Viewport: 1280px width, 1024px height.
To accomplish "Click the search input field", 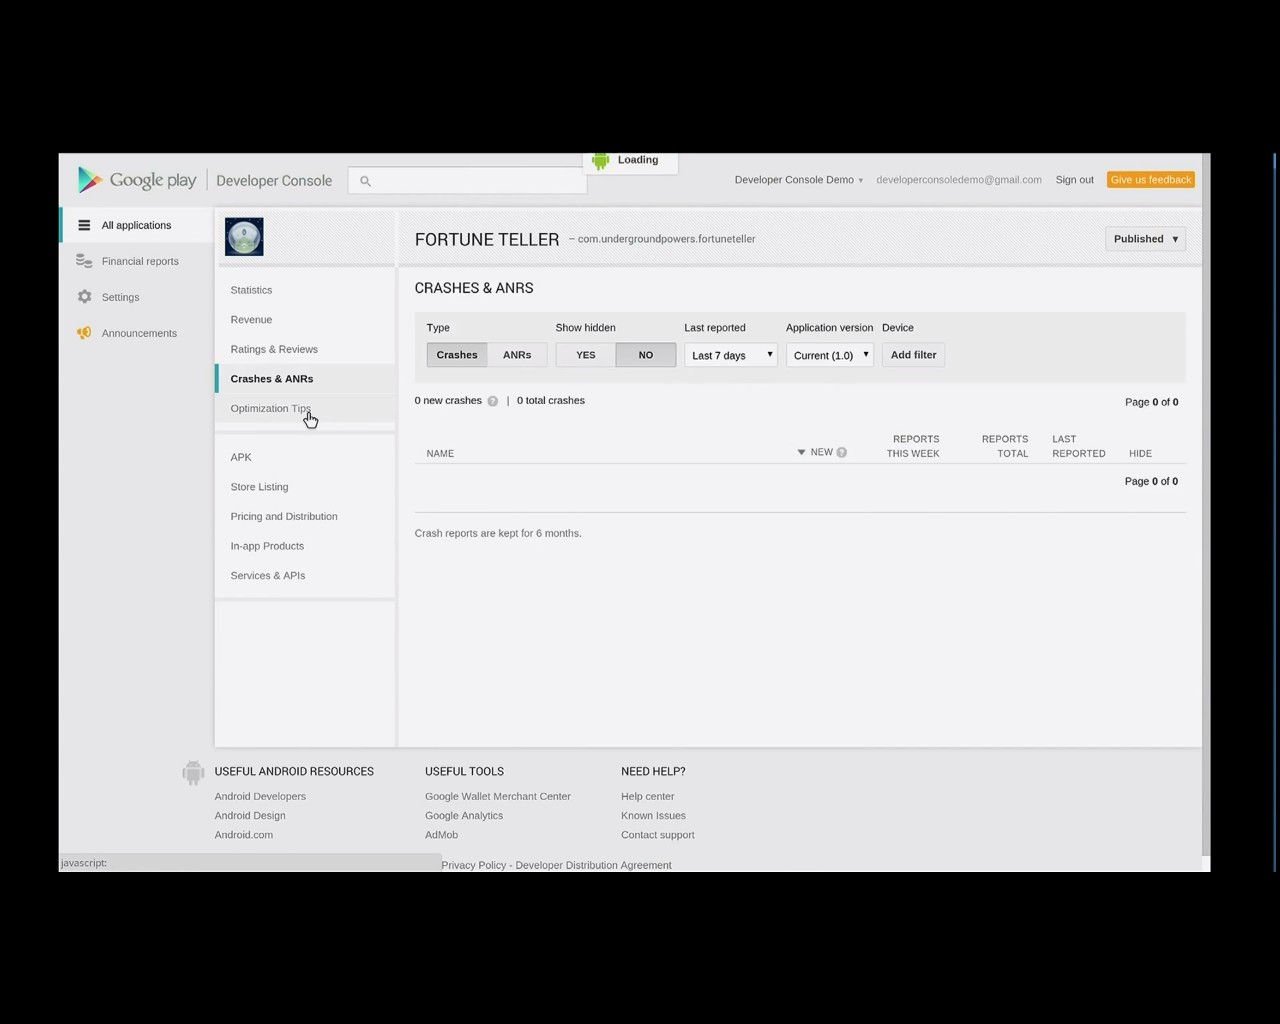I will point(467,181).
